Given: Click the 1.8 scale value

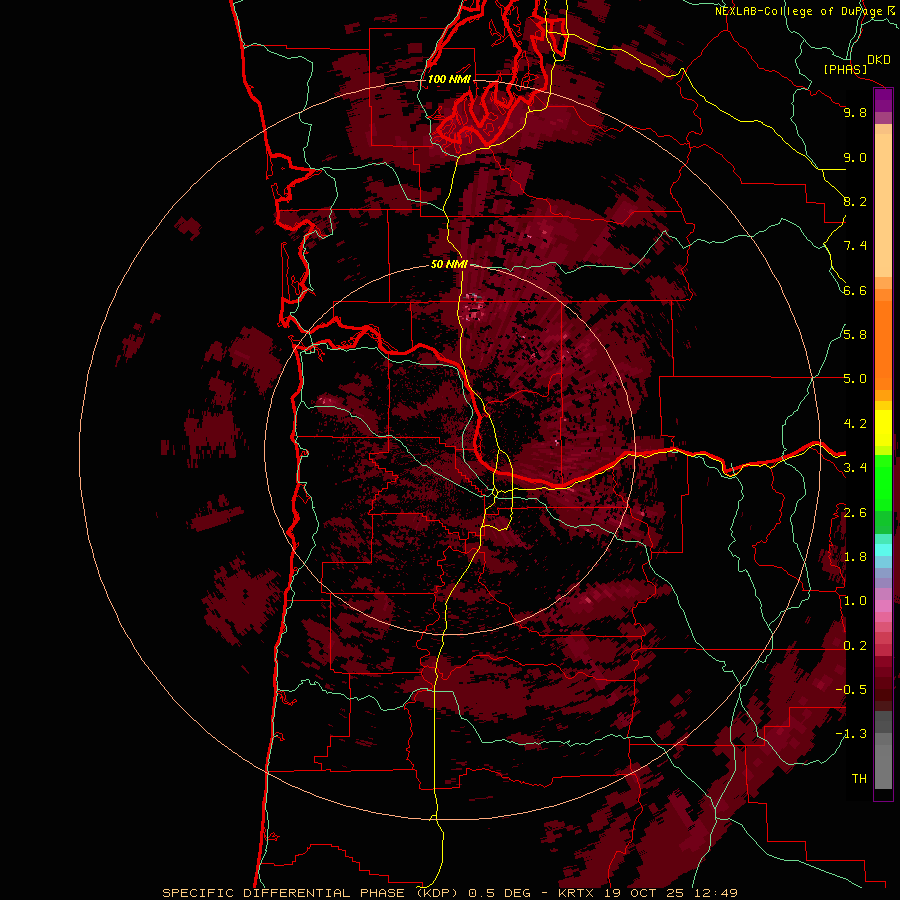Looking at the screenshot, I should coord(855,557).
